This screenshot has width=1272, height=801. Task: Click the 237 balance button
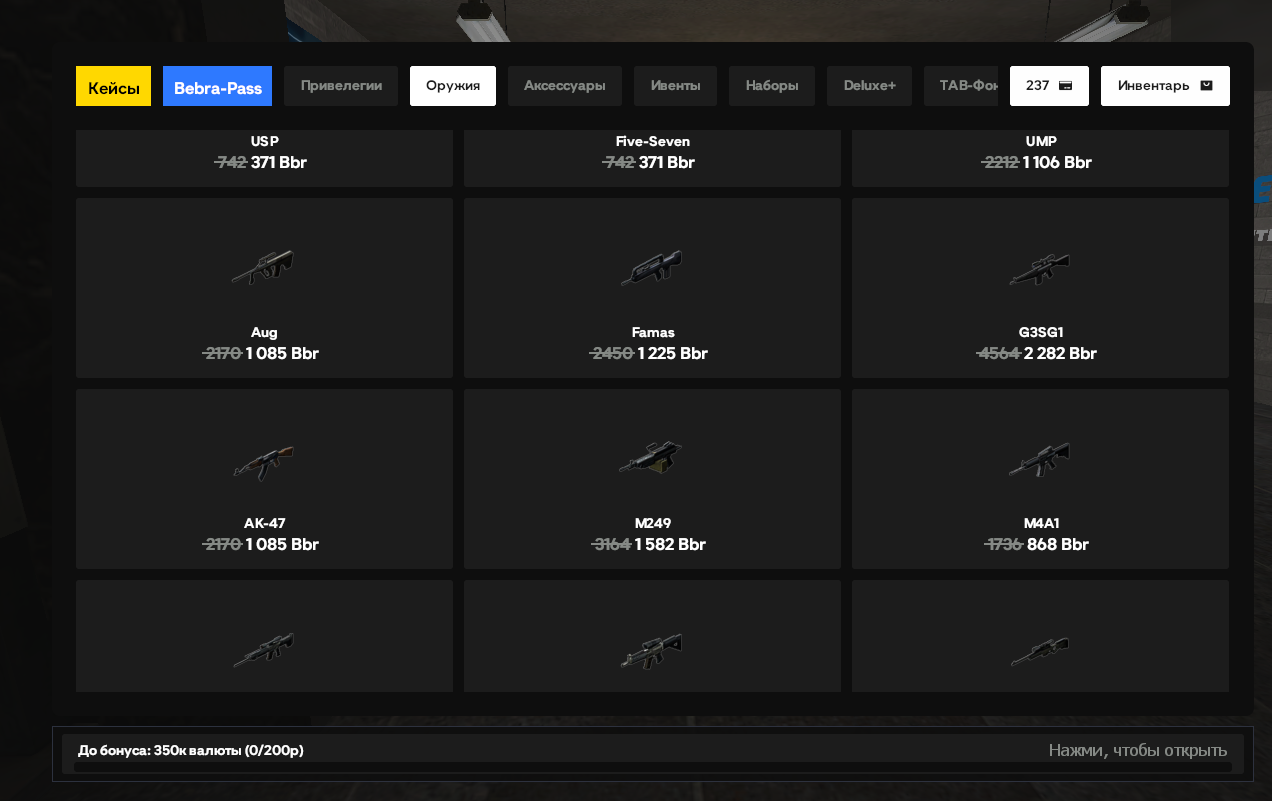point(1049,86)
